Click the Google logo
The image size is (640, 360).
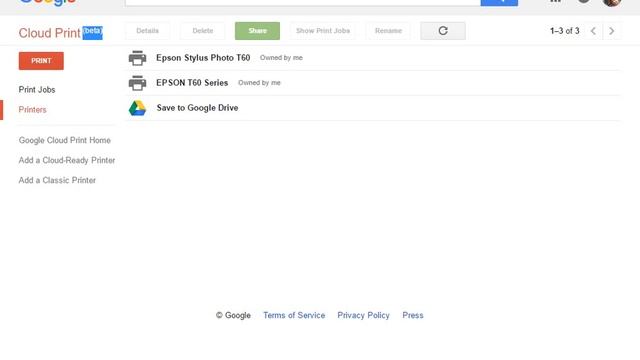coord(47,2)
